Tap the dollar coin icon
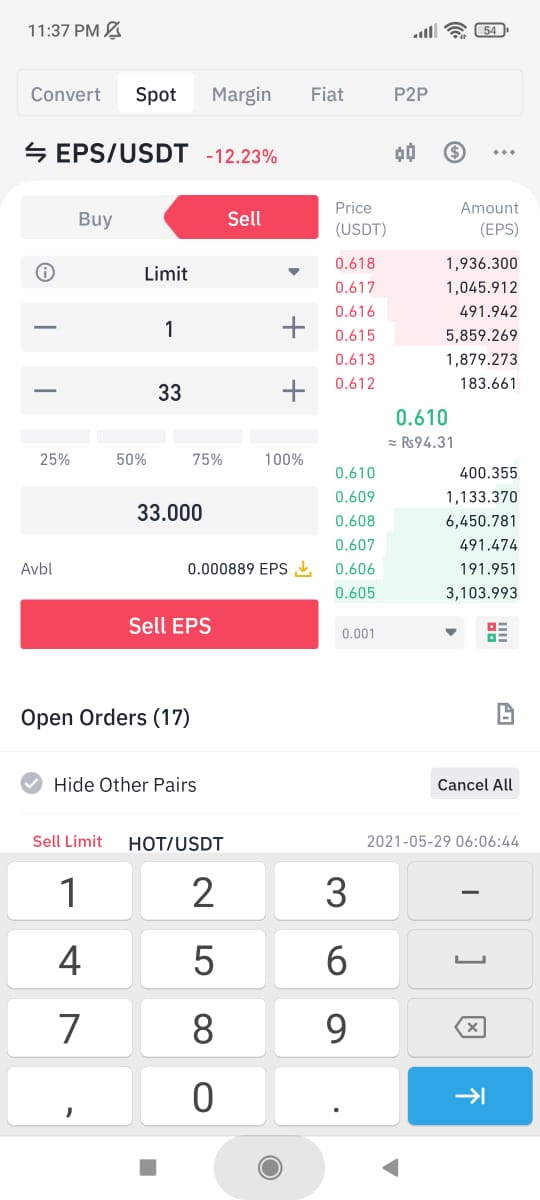This screenshot has height=1200, width=540. [455, 153]
